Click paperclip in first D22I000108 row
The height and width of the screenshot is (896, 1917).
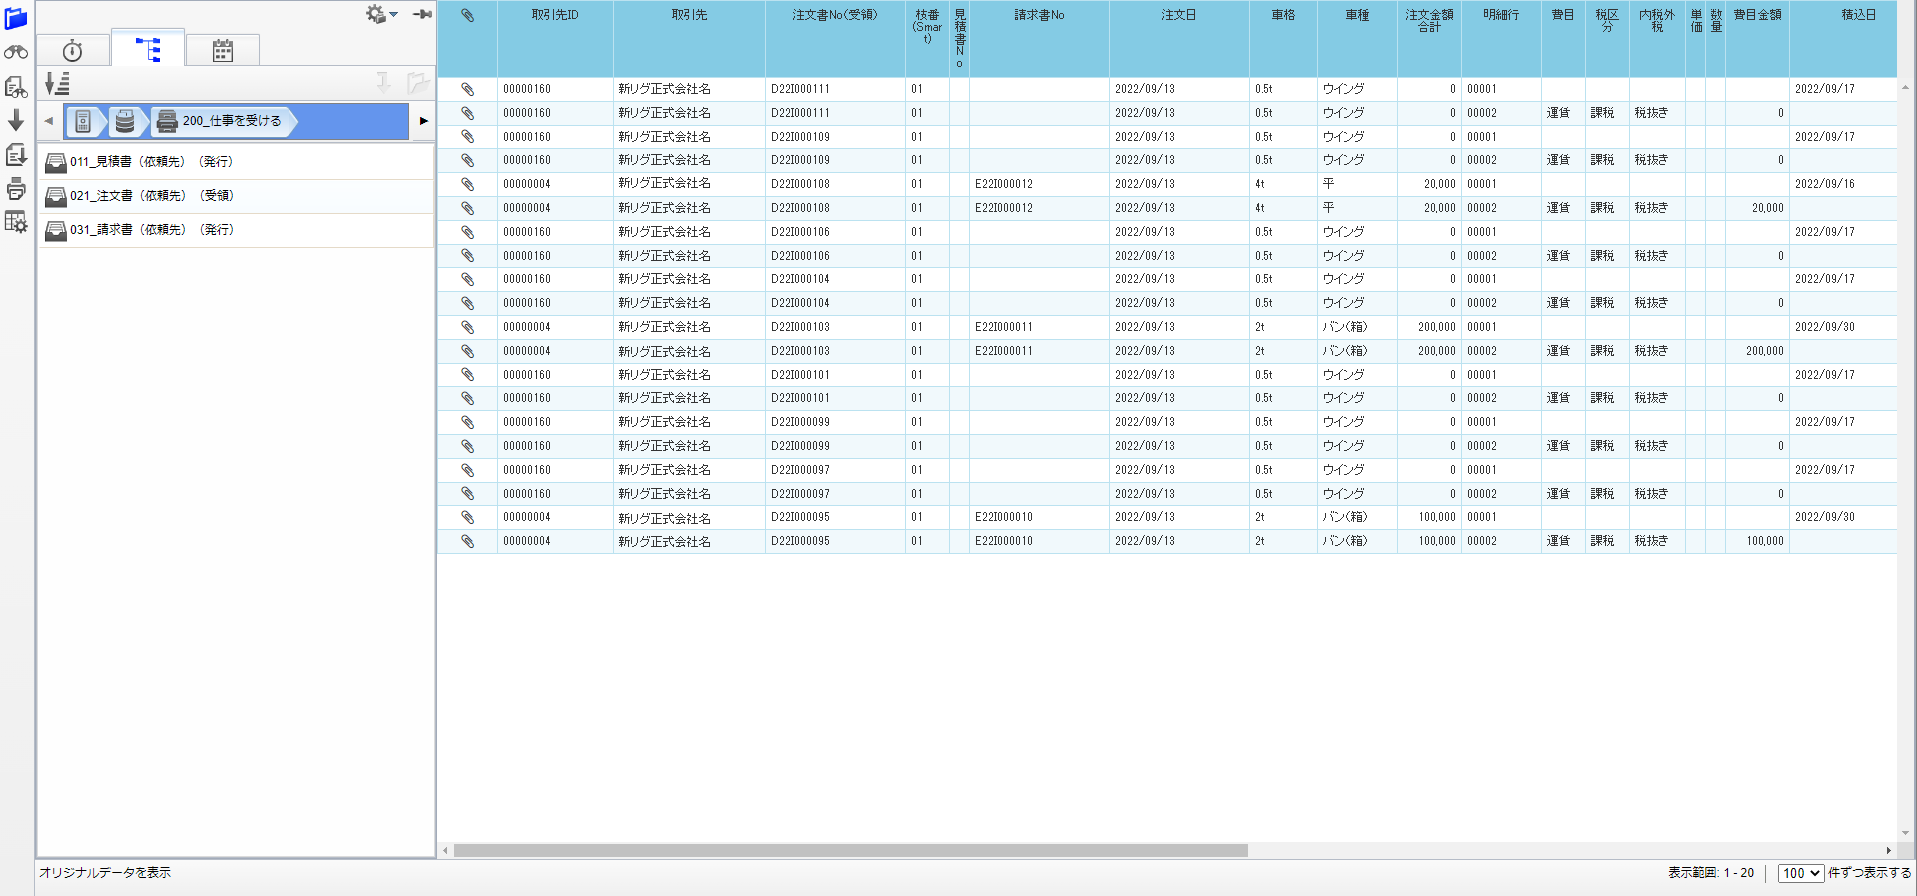click(x=467, y=184)
